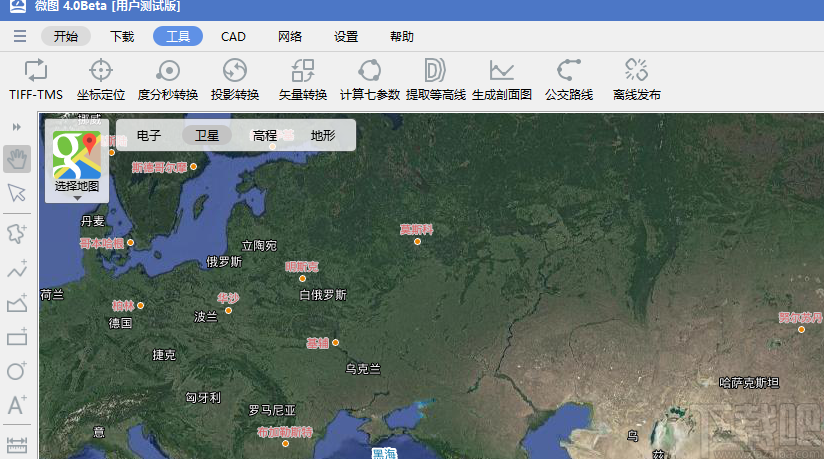
Task: Open the 网络 tab
Action: 290,36
